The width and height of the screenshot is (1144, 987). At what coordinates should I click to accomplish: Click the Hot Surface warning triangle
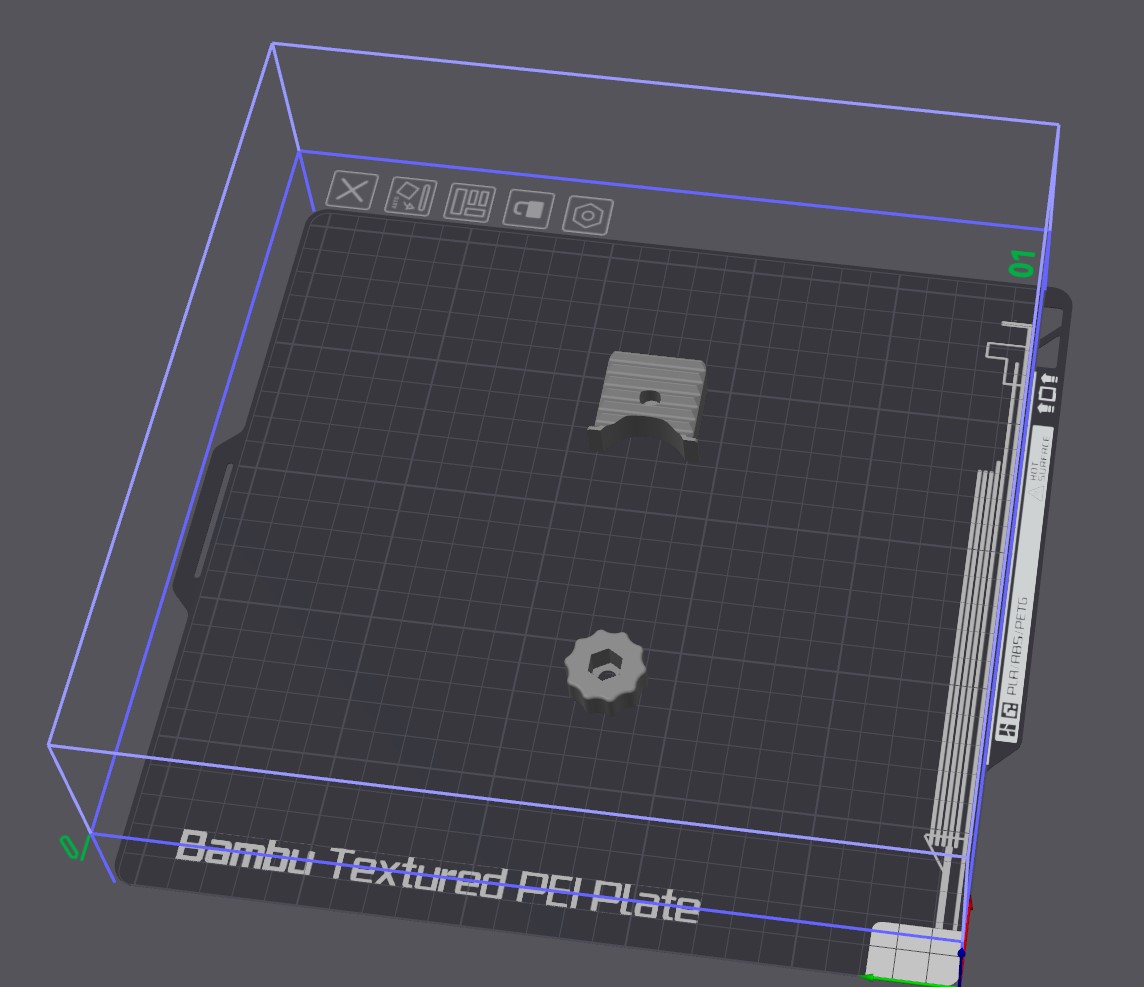[x=1040, y=490]
